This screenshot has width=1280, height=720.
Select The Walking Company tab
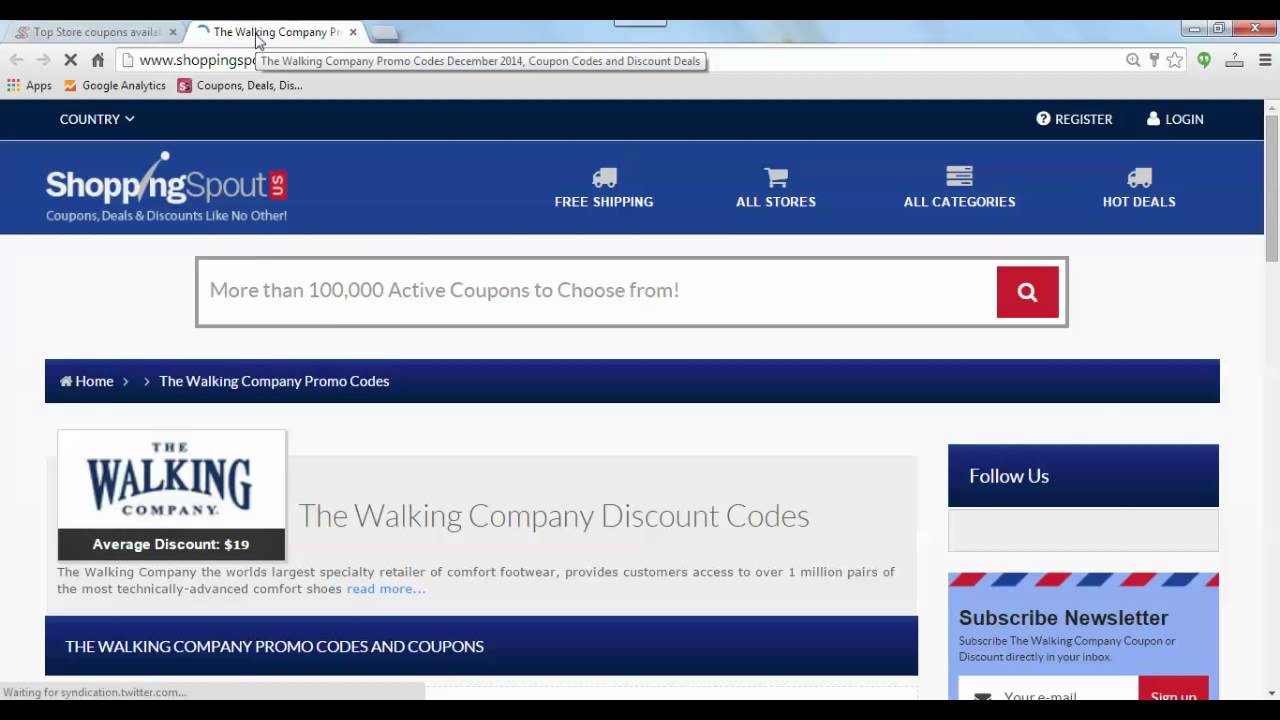pyautogui.click(x=276, y=32)
